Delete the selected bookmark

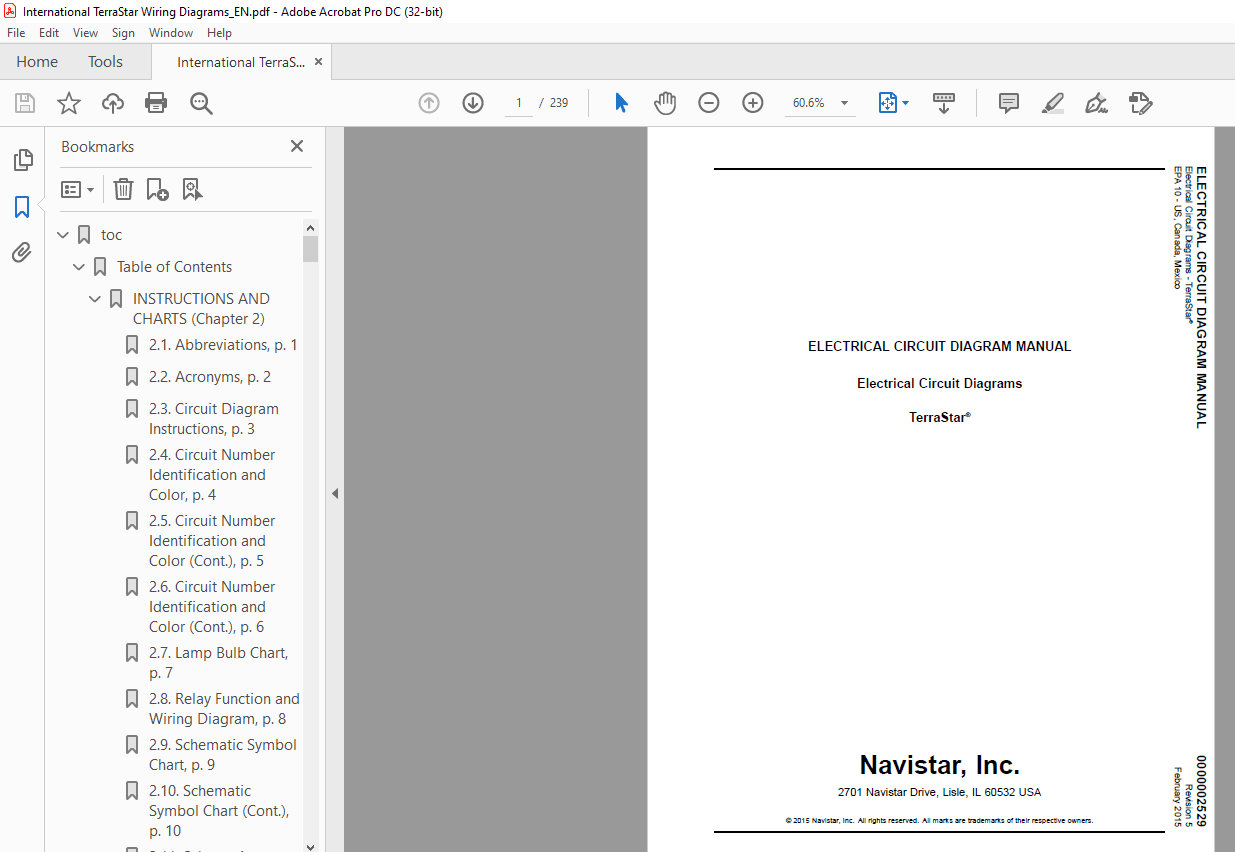tap(122, 189)
